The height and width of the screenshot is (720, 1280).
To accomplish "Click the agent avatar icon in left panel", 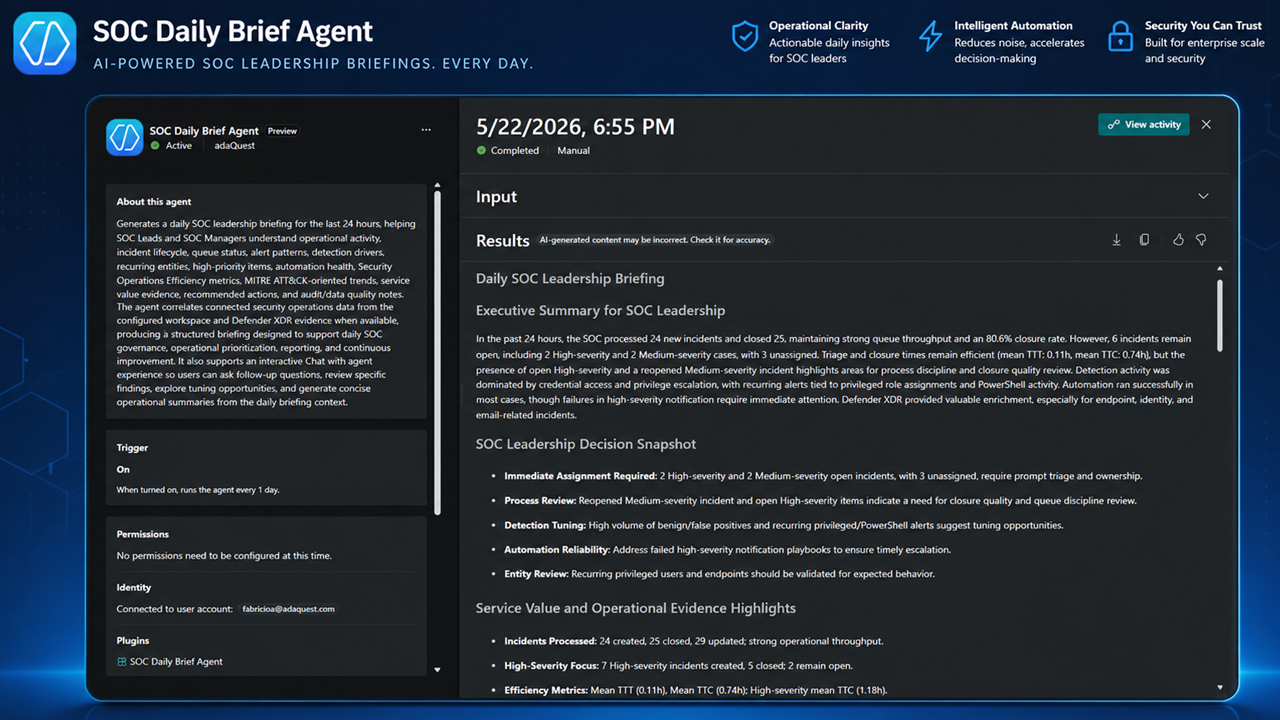I will [125, 137].
